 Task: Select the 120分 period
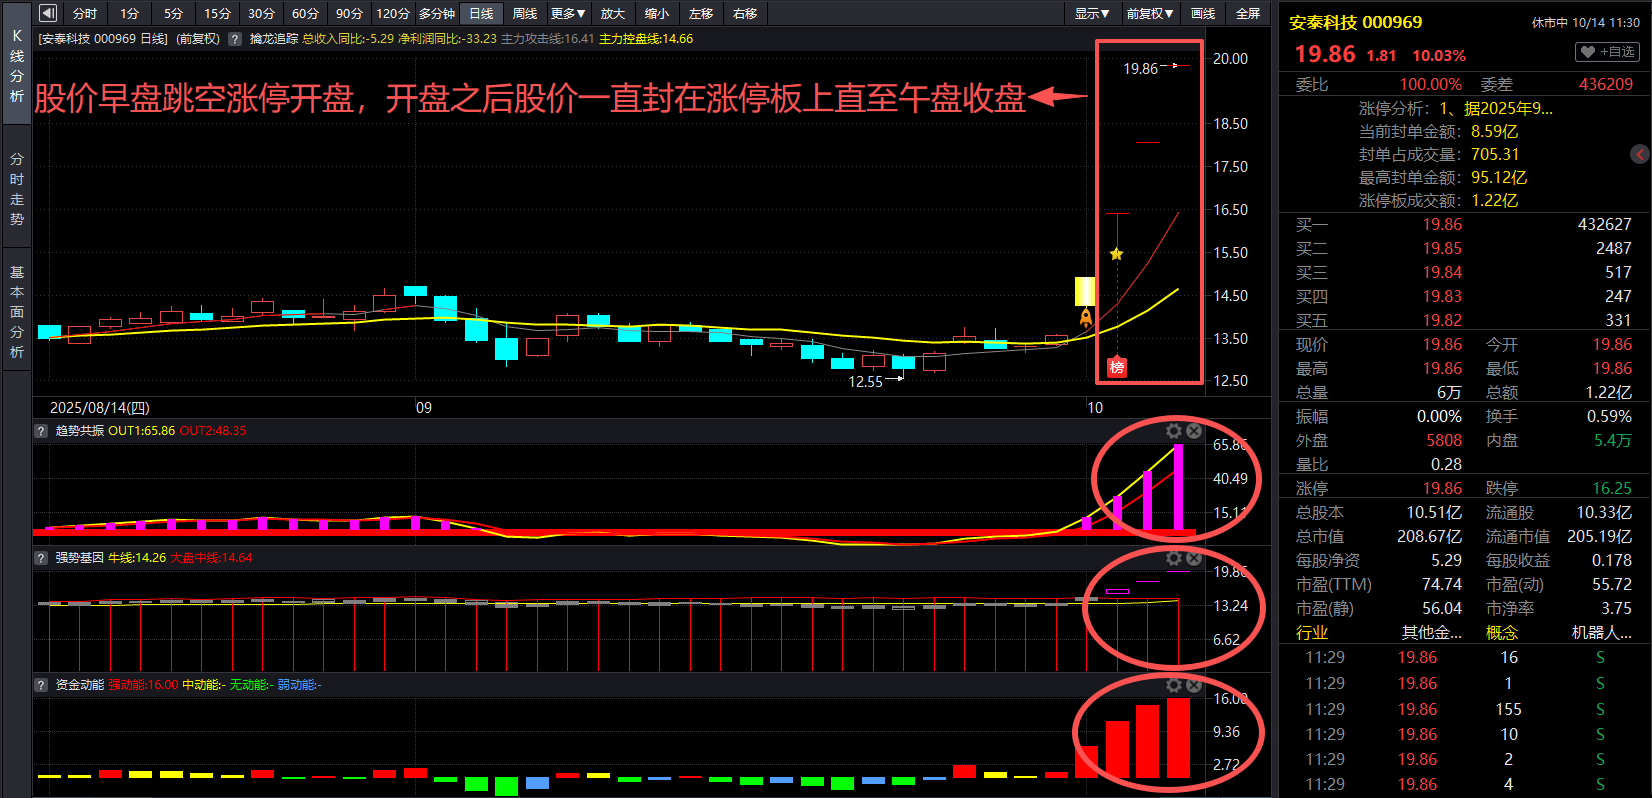[393, 13]
